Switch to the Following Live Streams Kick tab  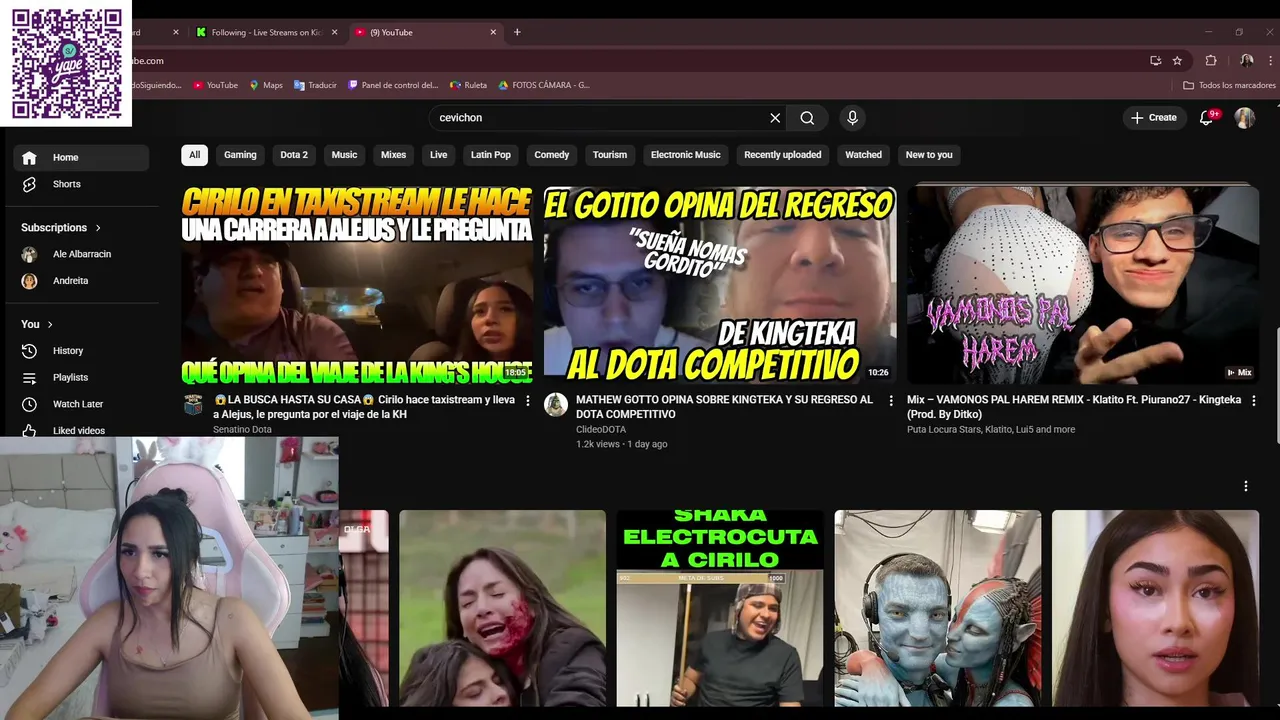(x=265, y=32)
